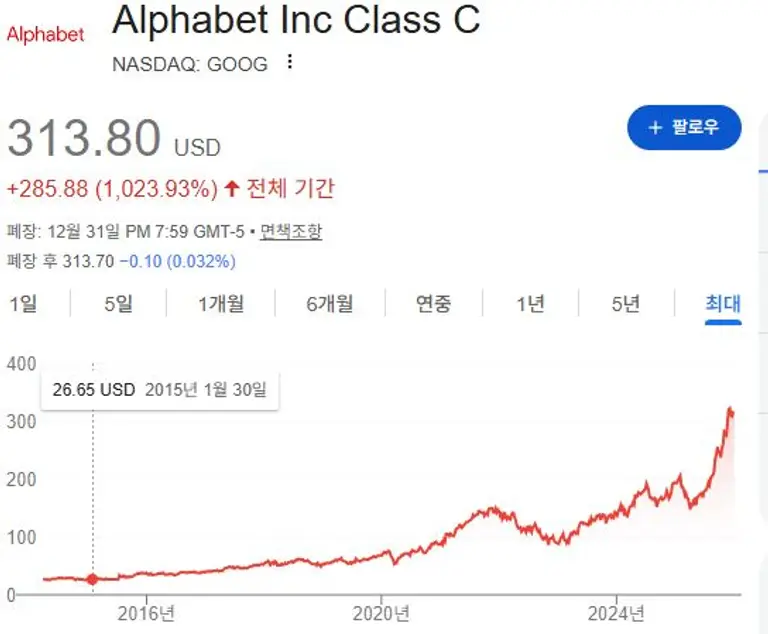Click the NASDAQ: GOOG ticker text
Viewport: 768px width, 634px height.
[x=189, y=64]
